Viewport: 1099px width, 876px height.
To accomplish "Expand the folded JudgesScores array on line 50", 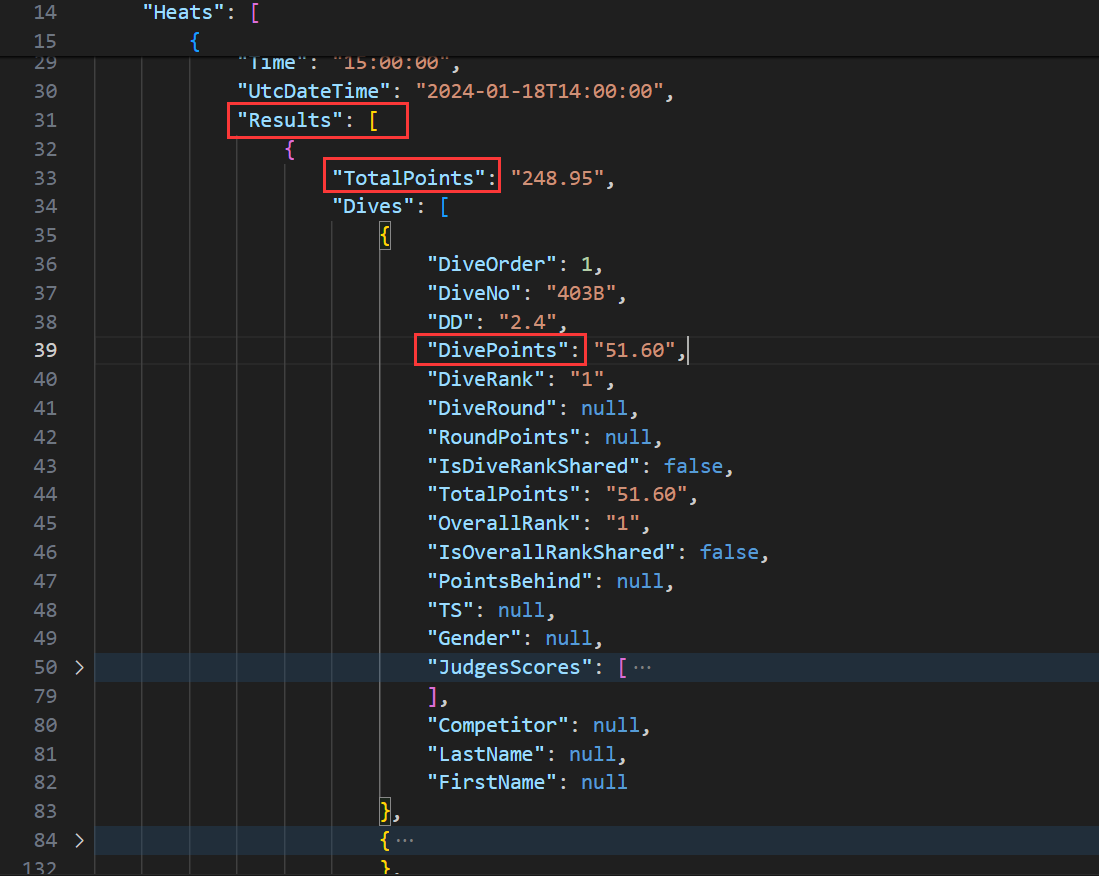I will tap(79, 668).
